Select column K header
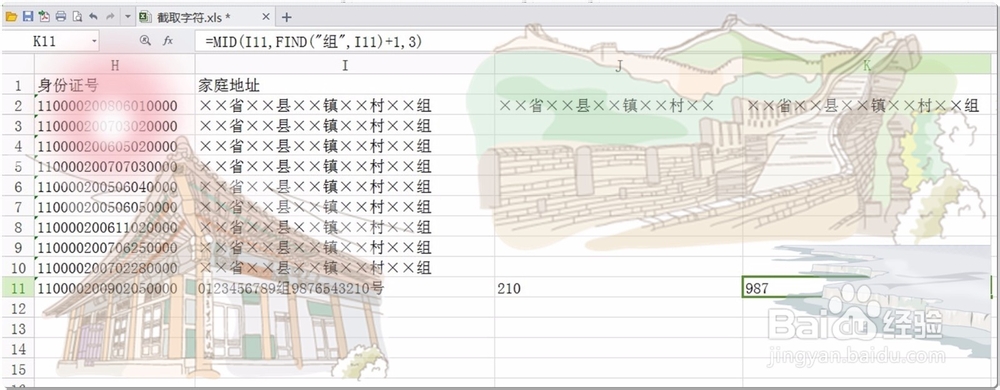Image resolution: width=1000 pixels, height=390 pixels. click(867, 65)
